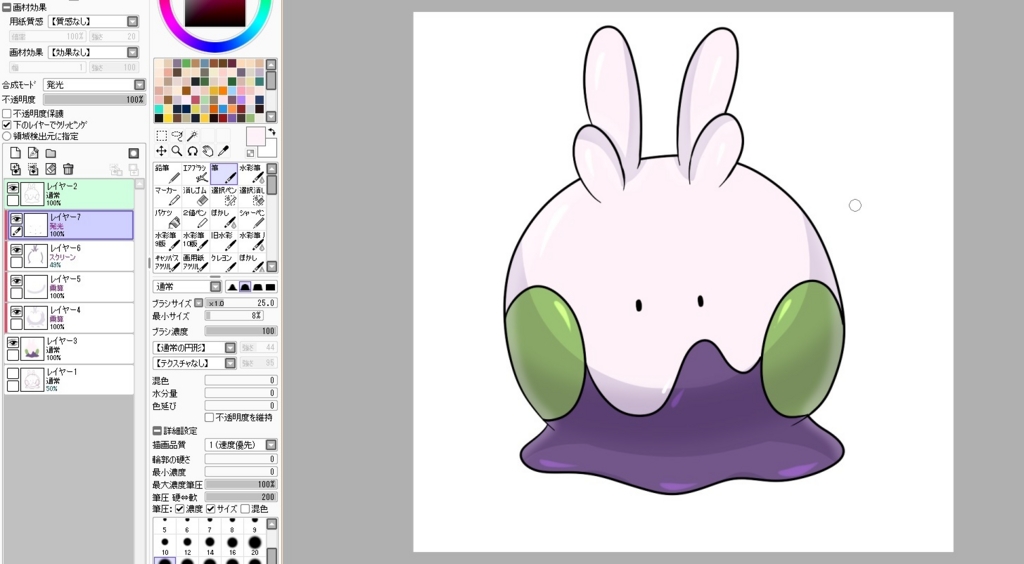Adjust layer 不透明度 opacity slider
1024x564 pixels.
[94, 99]
